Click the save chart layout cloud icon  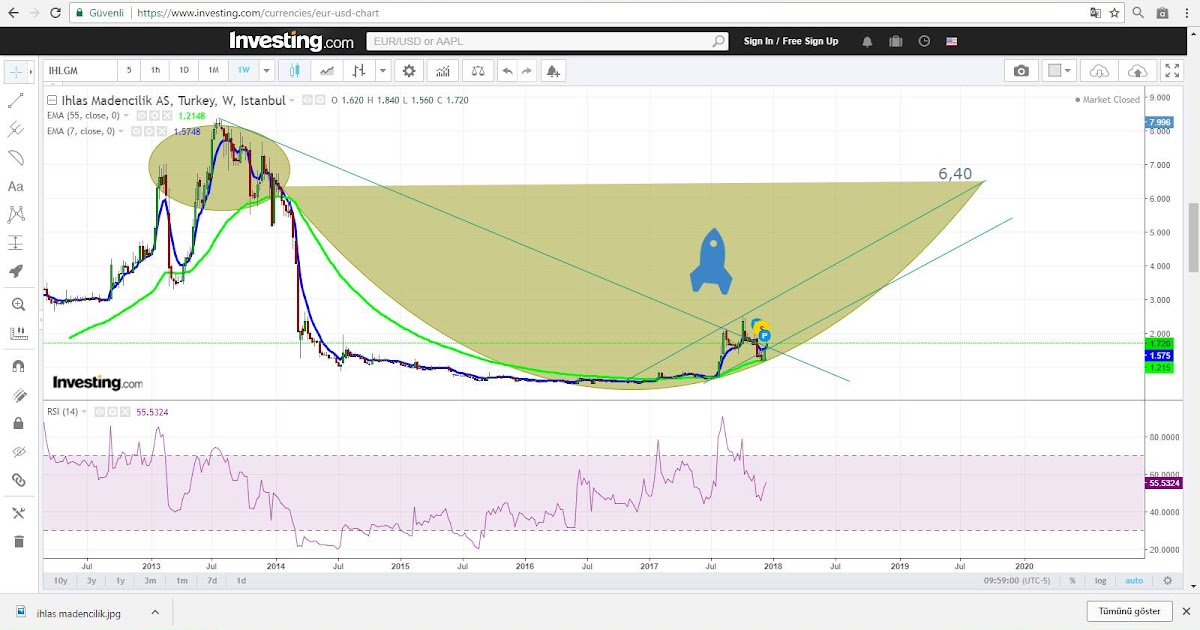pos(1138,71)
